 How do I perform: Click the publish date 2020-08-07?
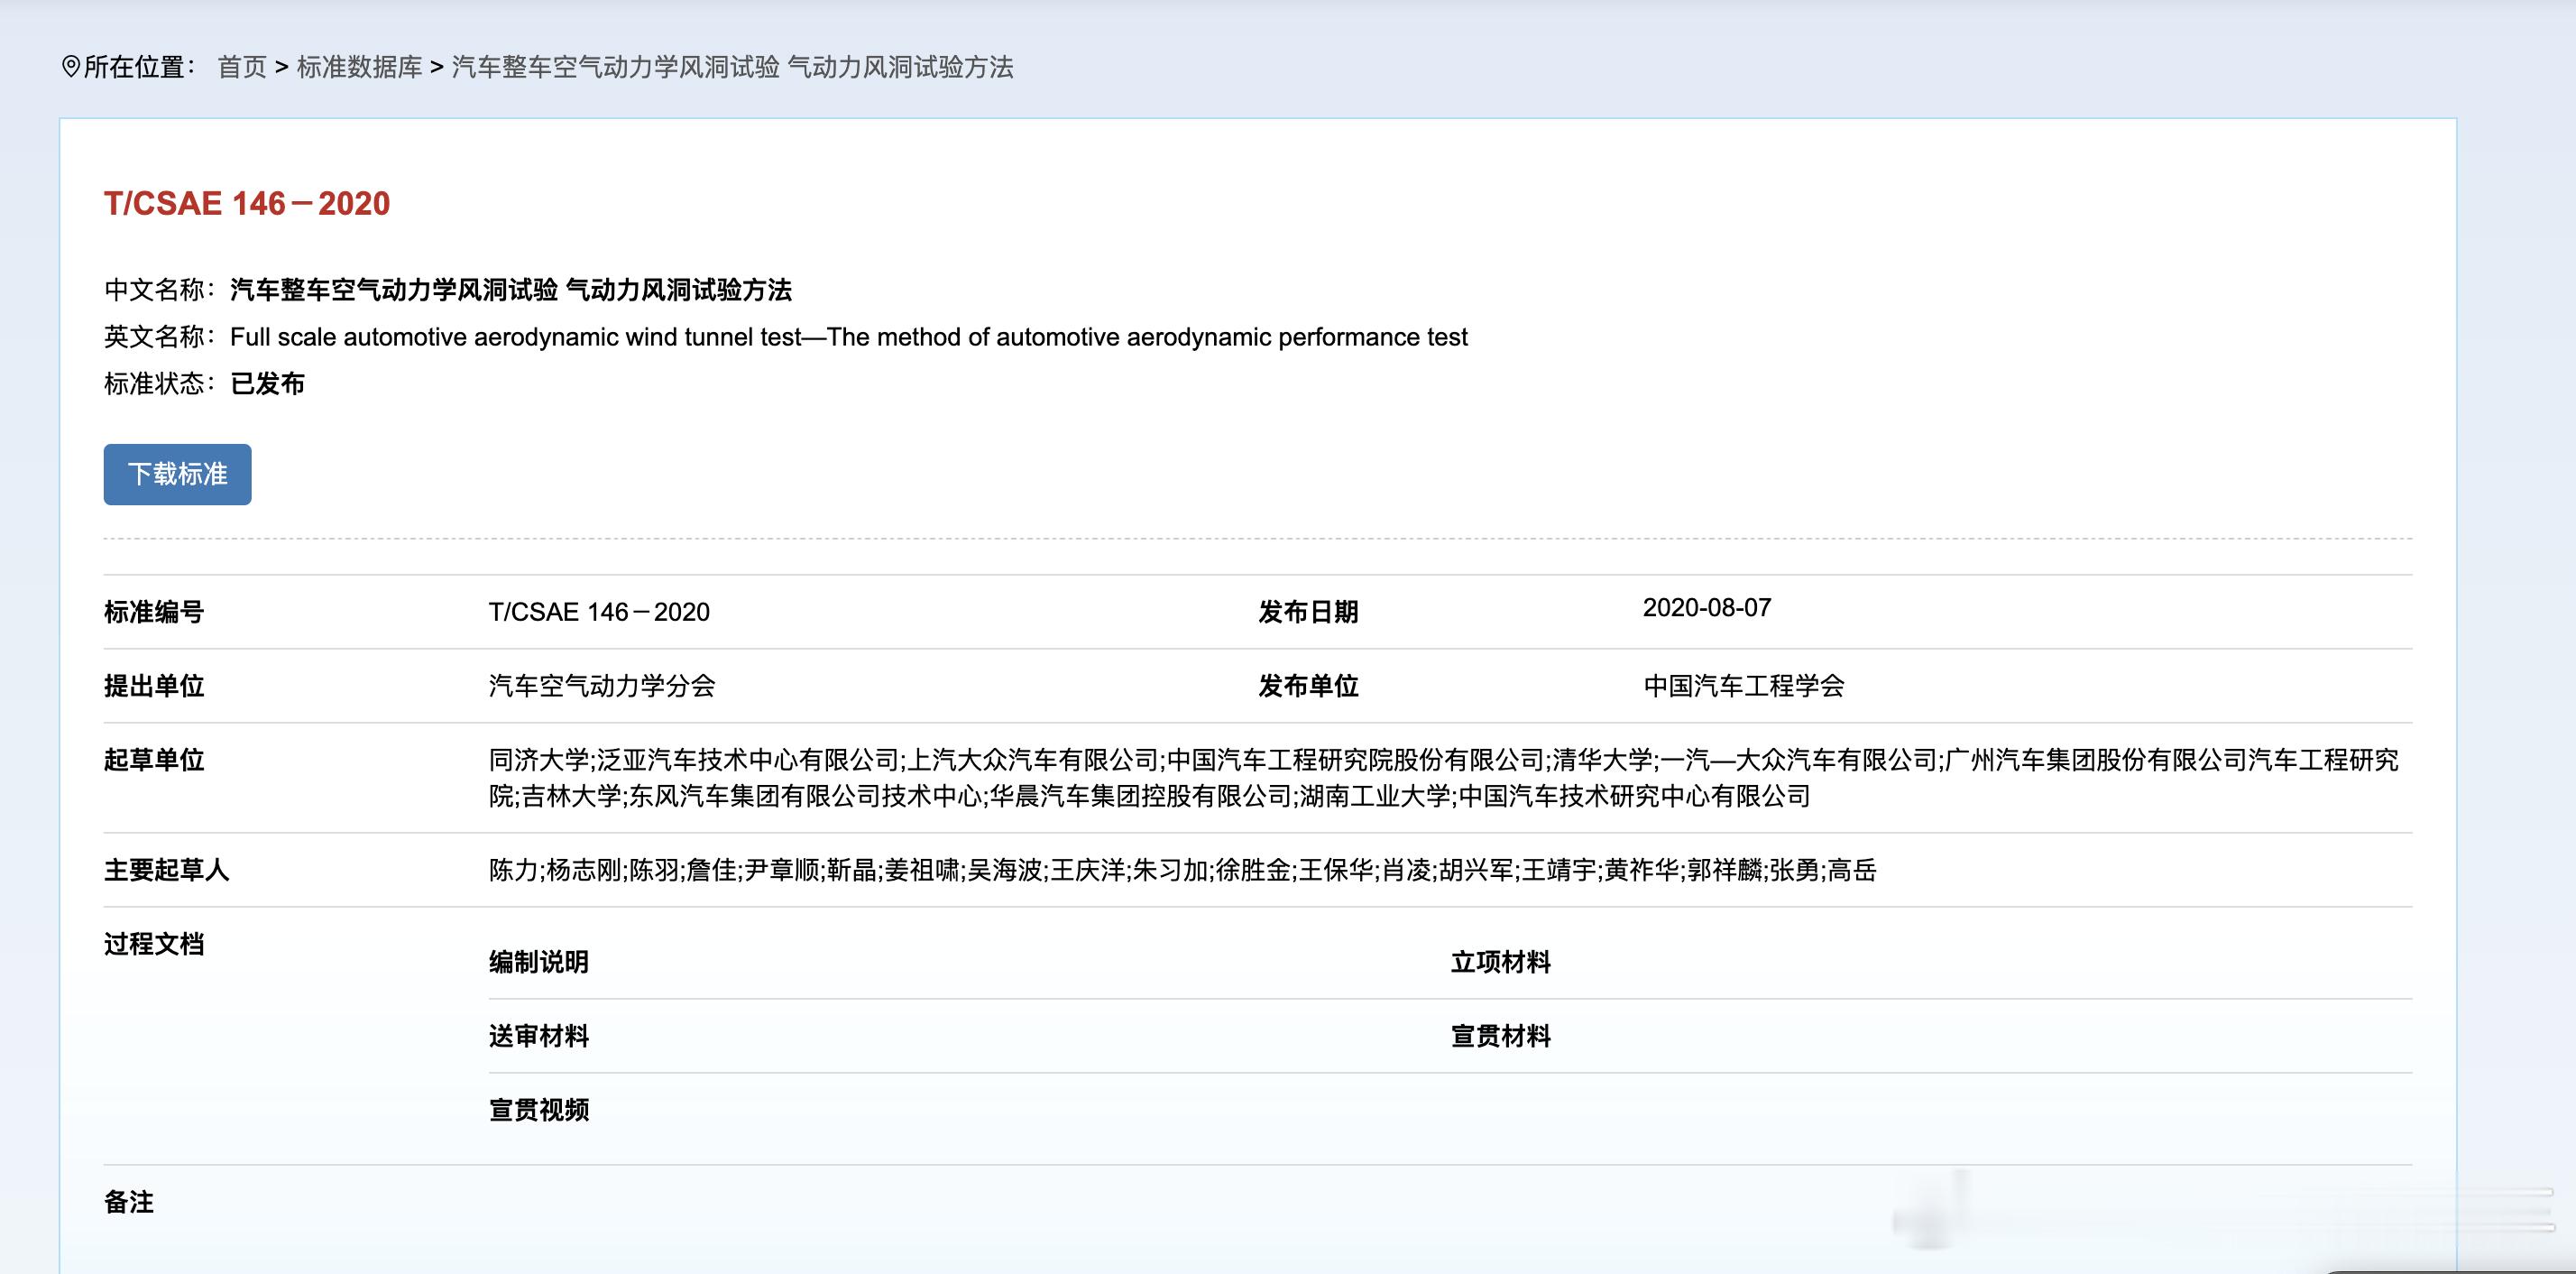pos(1706,608)
